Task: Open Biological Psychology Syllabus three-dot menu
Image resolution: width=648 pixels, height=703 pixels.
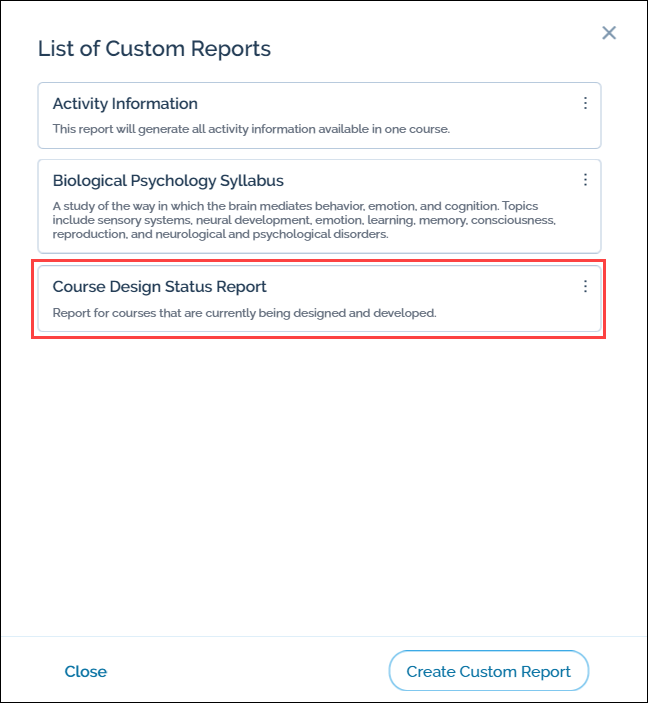Action: pyautogui.click(x=585, y=180)
